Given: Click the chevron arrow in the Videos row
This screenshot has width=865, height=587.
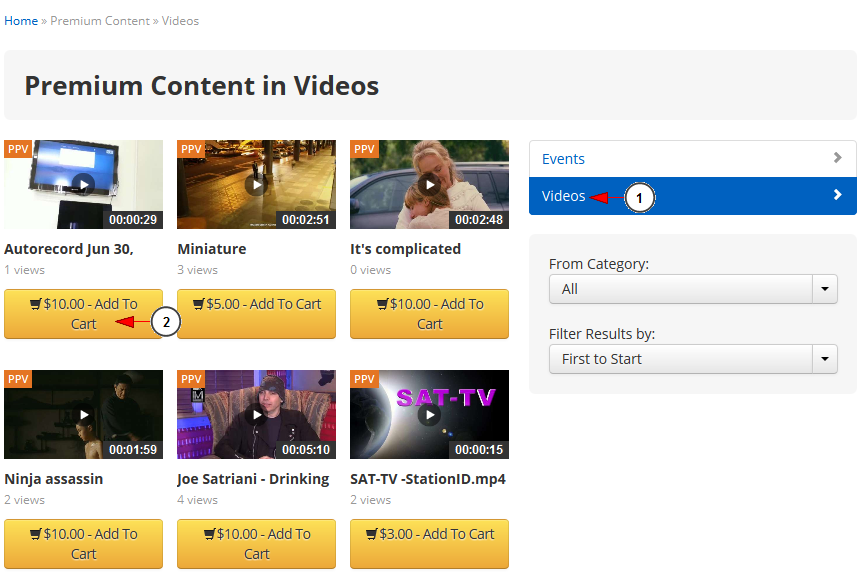Looking at the screenshot, I should click(837, 195).
